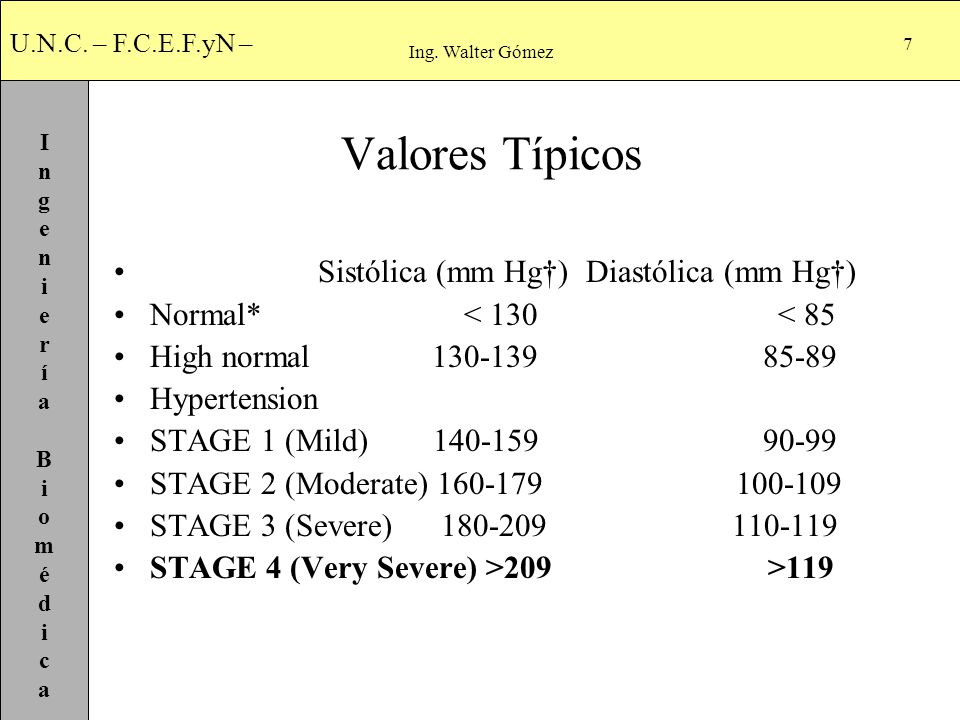Click the 'Ing. Walter Gómez' author text
This screenshot has height=720, width=960.
tap(481, 52)
